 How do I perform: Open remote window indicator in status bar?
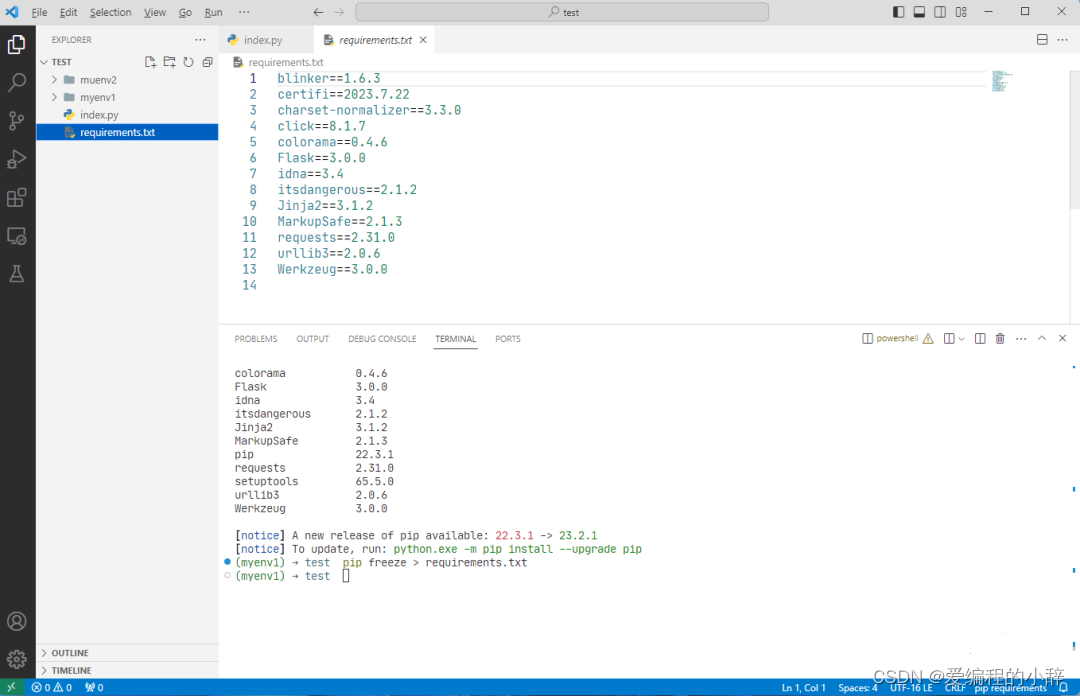(x=11, y=688)
